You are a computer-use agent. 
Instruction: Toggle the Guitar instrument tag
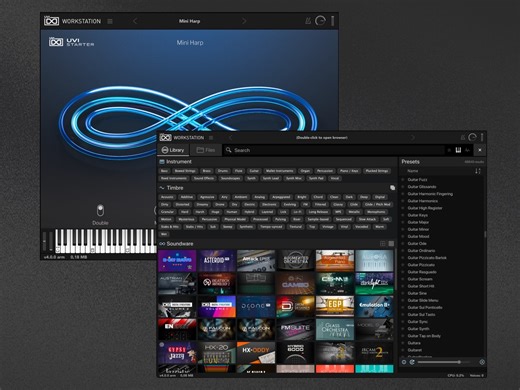point(254,171)
